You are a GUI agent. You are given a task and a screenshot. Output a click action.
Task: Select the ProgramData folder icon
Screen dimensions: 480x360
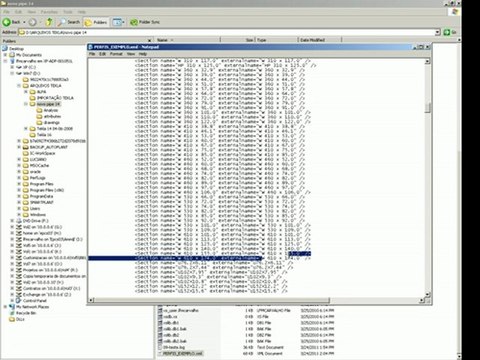pos(26,196)
